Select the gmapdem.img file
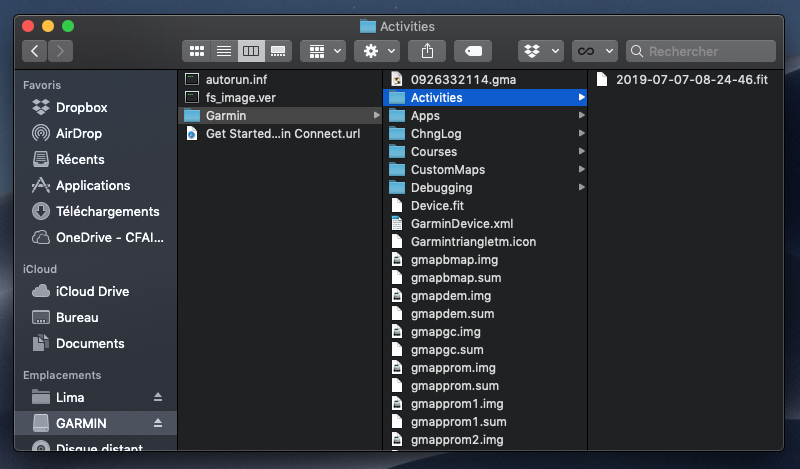 [x=485, y=295]
